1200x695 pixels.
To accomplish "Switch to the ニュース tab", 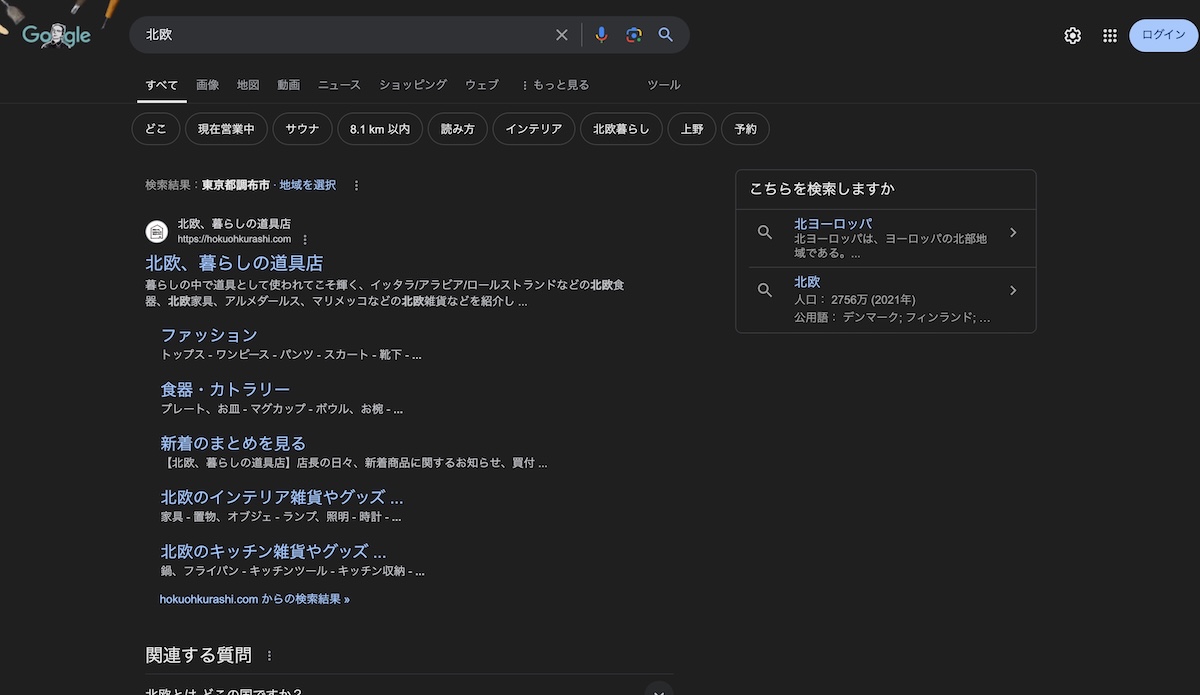I will [339, 85].
